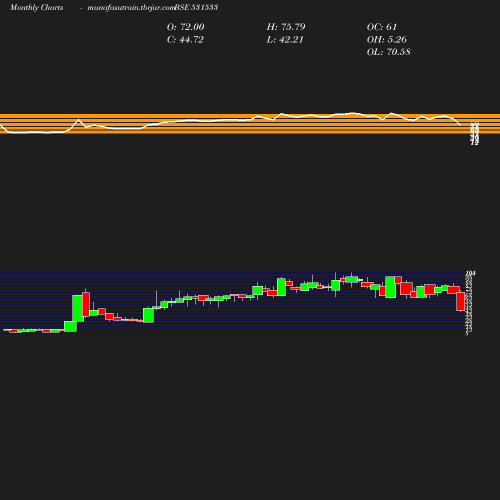
Task: Click the tall green candle after the flat start
Action: 78,308
